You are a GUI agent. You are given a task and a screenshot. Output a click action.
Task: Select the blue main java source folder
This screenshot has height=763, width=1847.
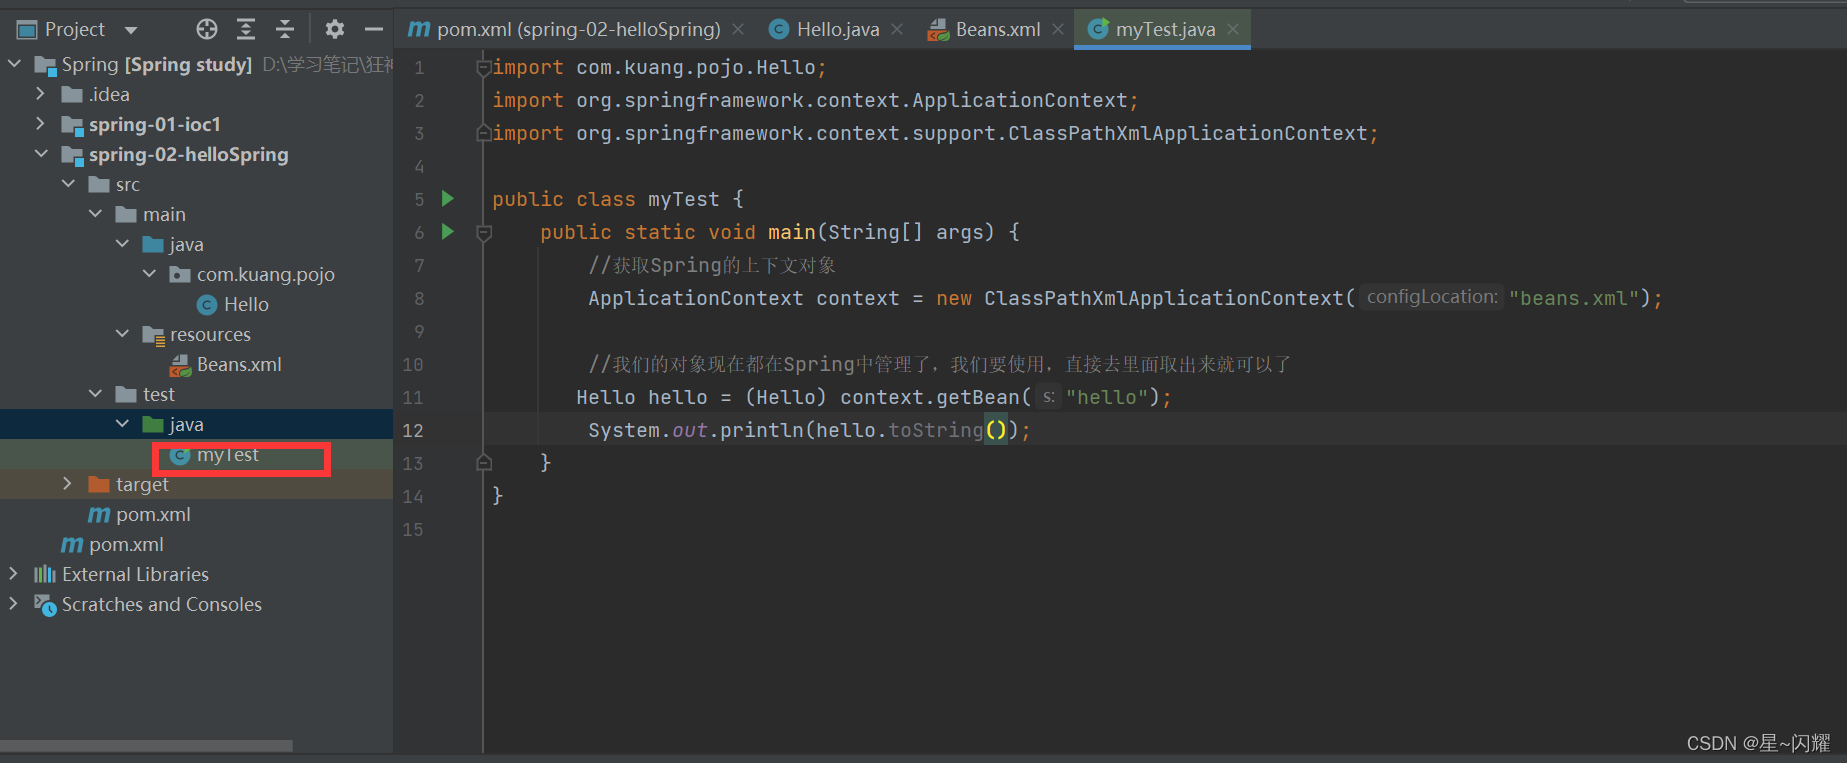186,244
